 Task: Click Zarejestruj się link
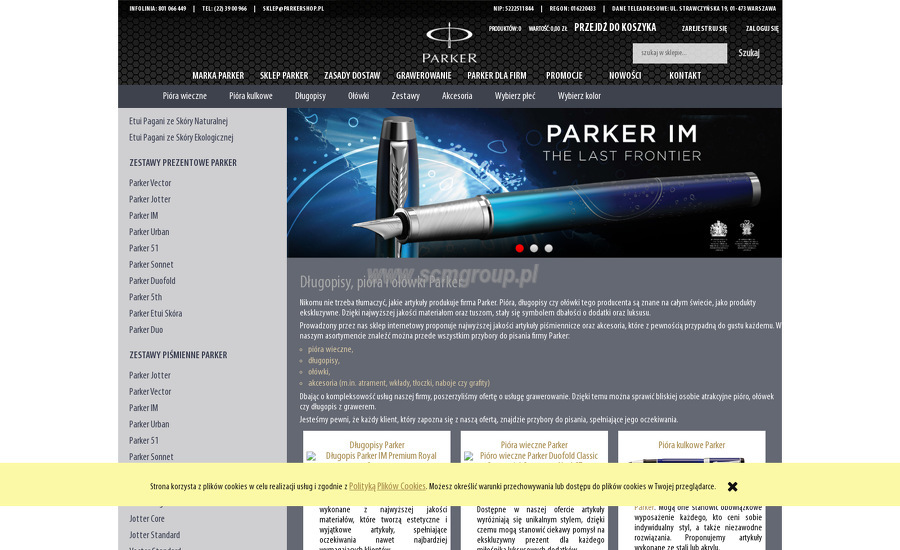[704, 28]
